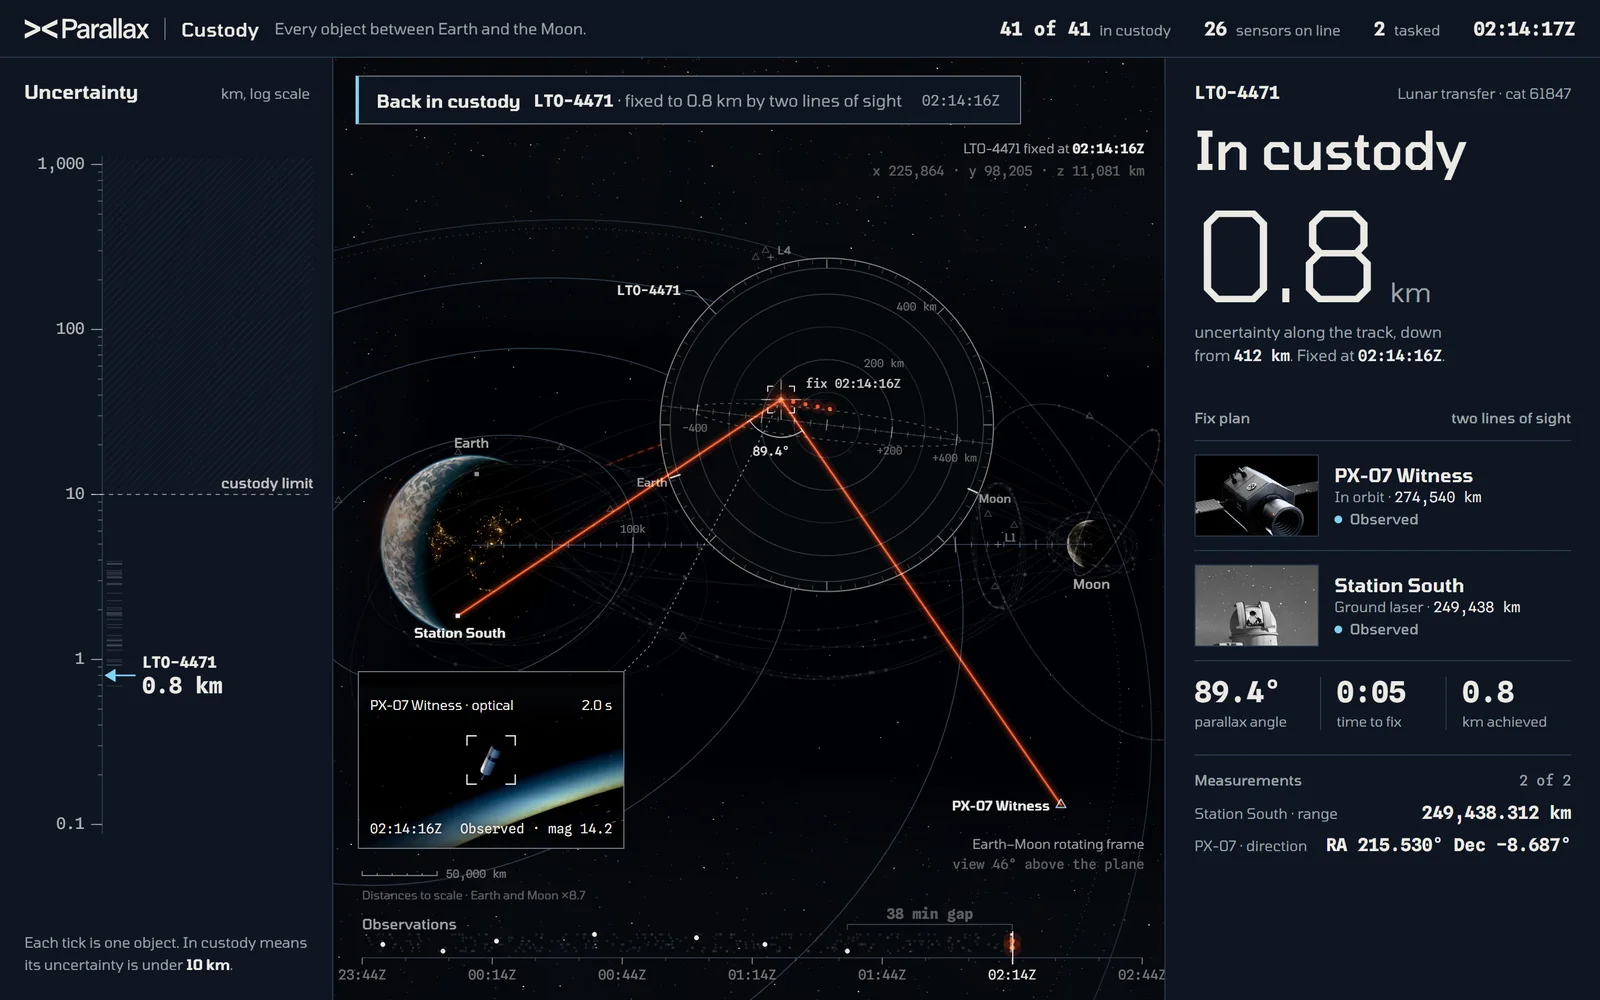Click the 249,438.312 km range measurement

tap(1496, 813)
